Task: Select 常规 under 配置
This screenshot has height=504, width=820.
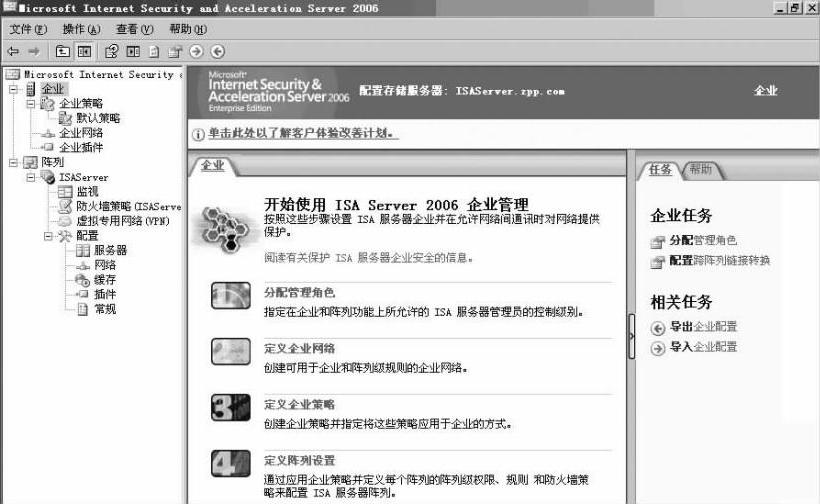Action: tap(105, 310)
